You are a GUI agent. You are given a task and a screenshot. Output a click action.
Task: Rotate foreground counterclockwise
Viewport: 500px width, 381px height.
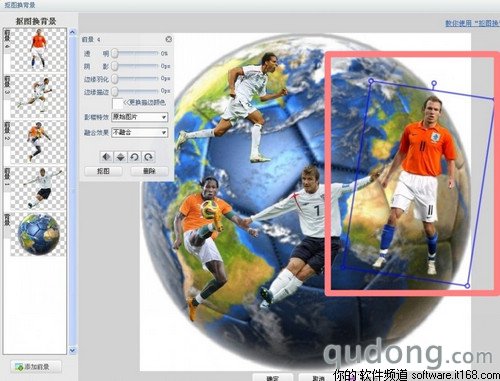[x=134, y=157]
